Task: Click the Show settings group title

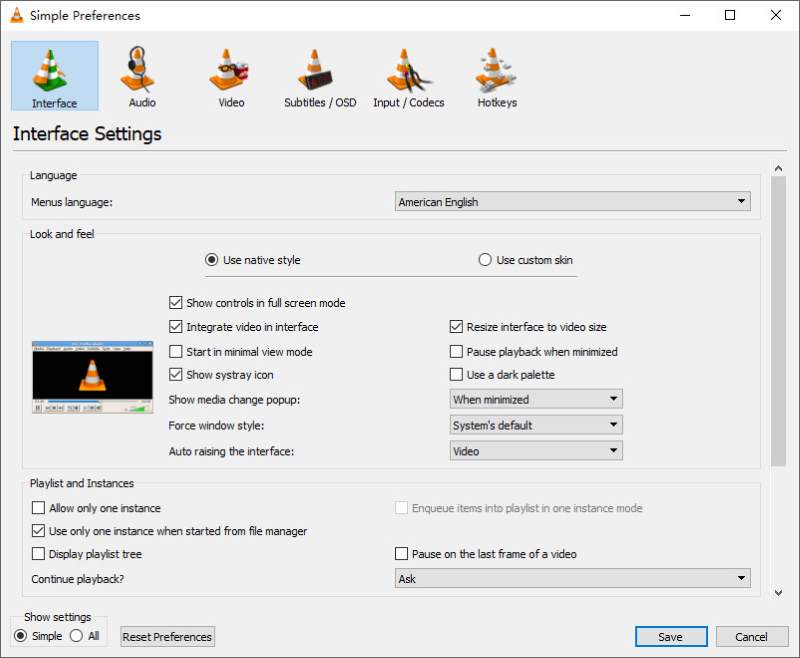Action: point(58,617)
